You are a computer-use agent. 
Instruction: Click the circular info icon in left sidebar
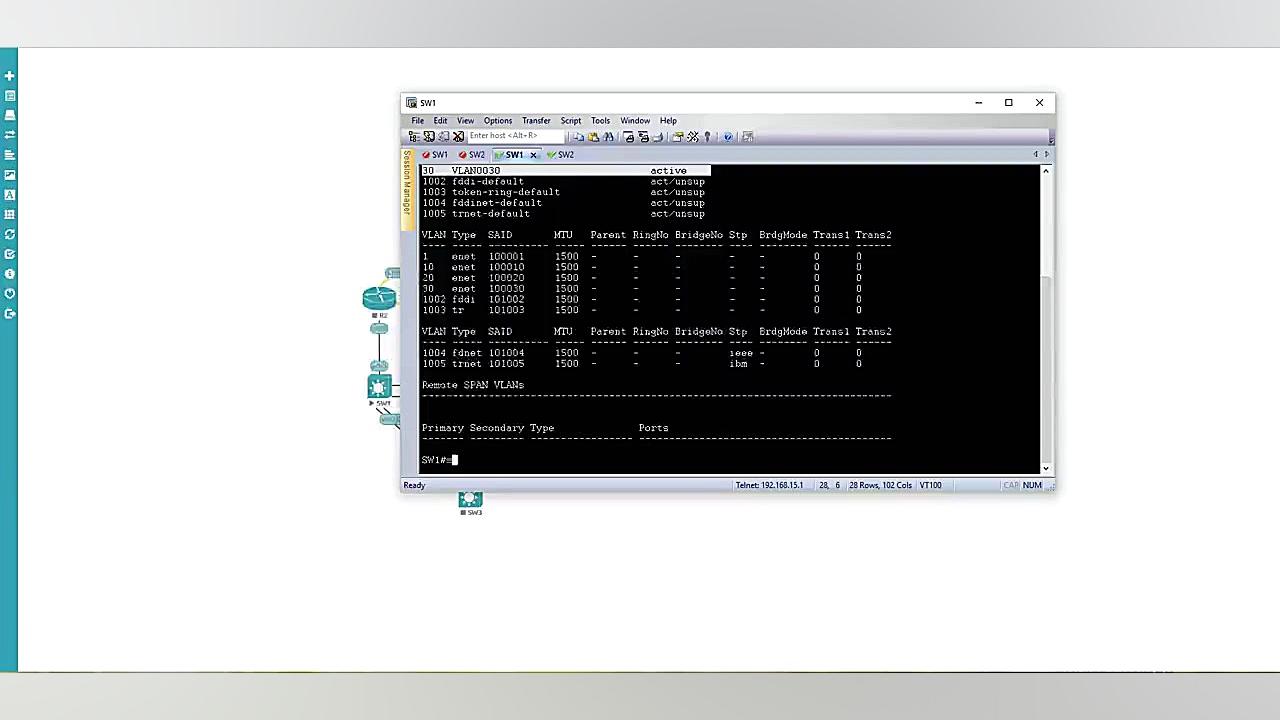9,274
